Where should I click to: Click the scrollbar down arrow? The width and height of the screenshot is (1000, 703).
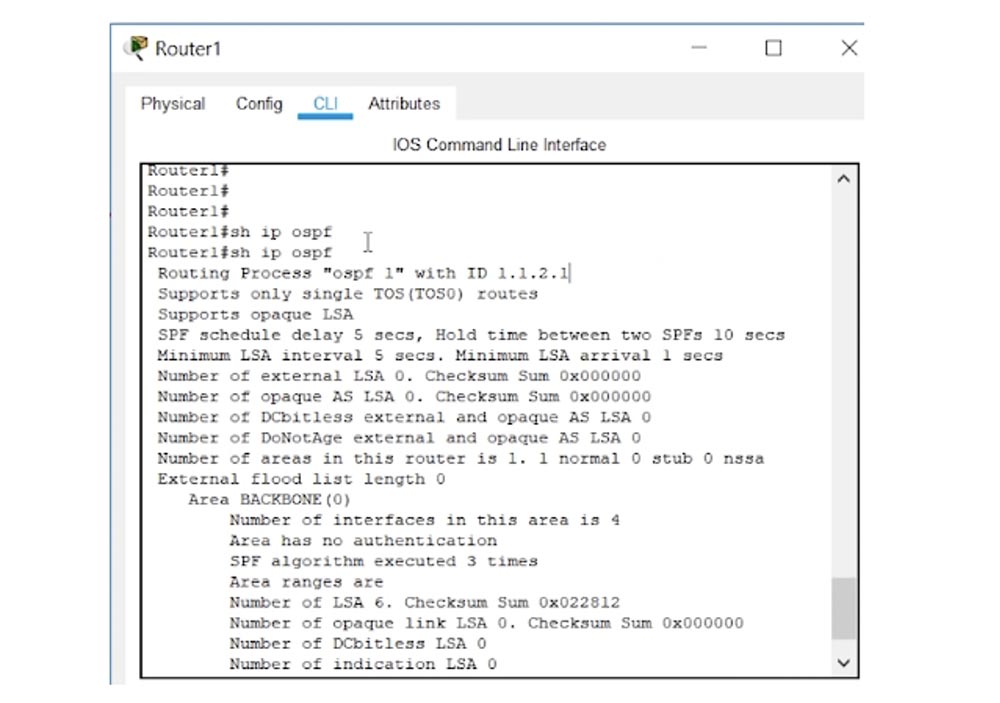tap(843, 662)
